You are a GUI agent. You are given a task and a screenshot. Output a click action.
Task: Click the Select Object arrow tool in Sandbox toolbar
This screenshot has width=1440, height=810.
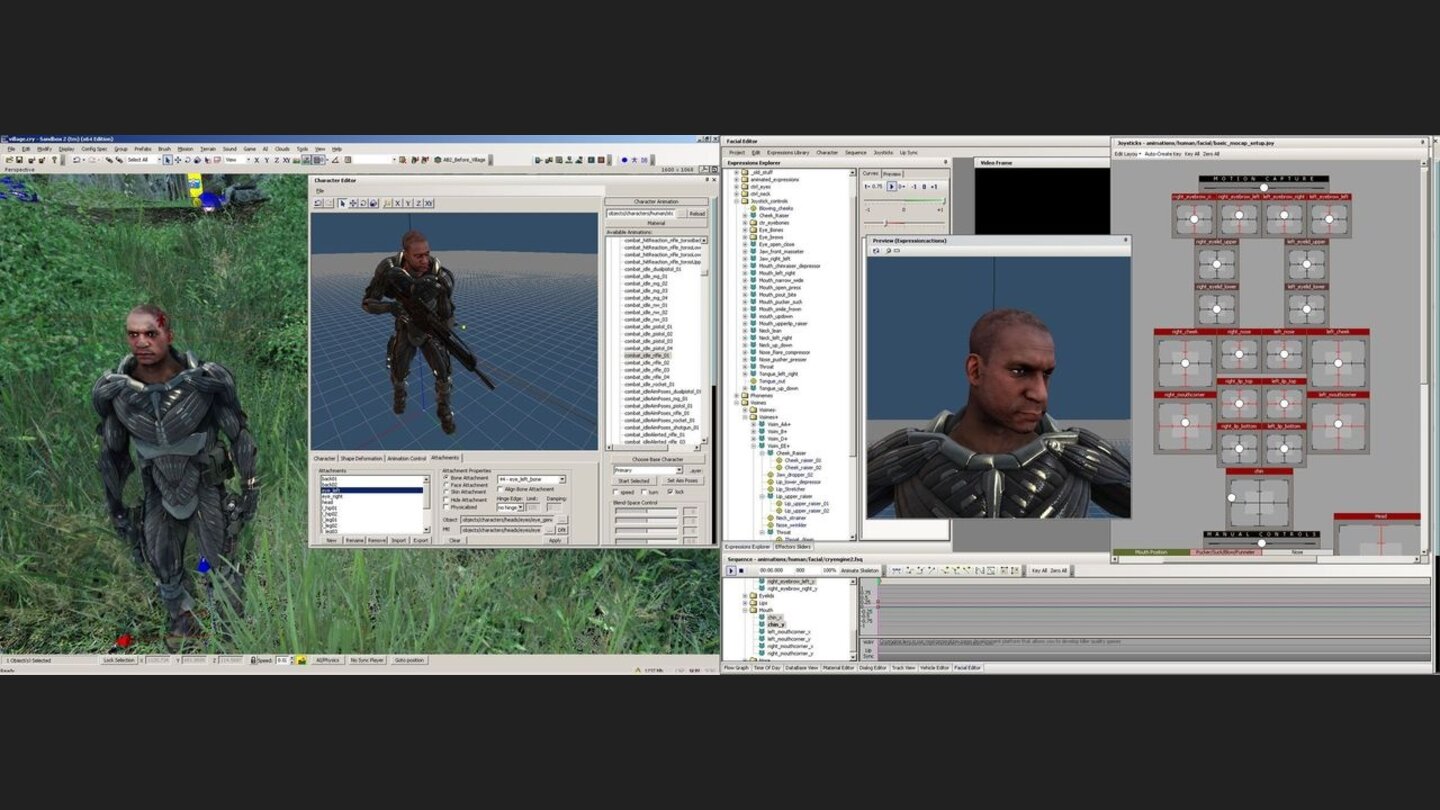pyautogui.click(x=167, y=160)
